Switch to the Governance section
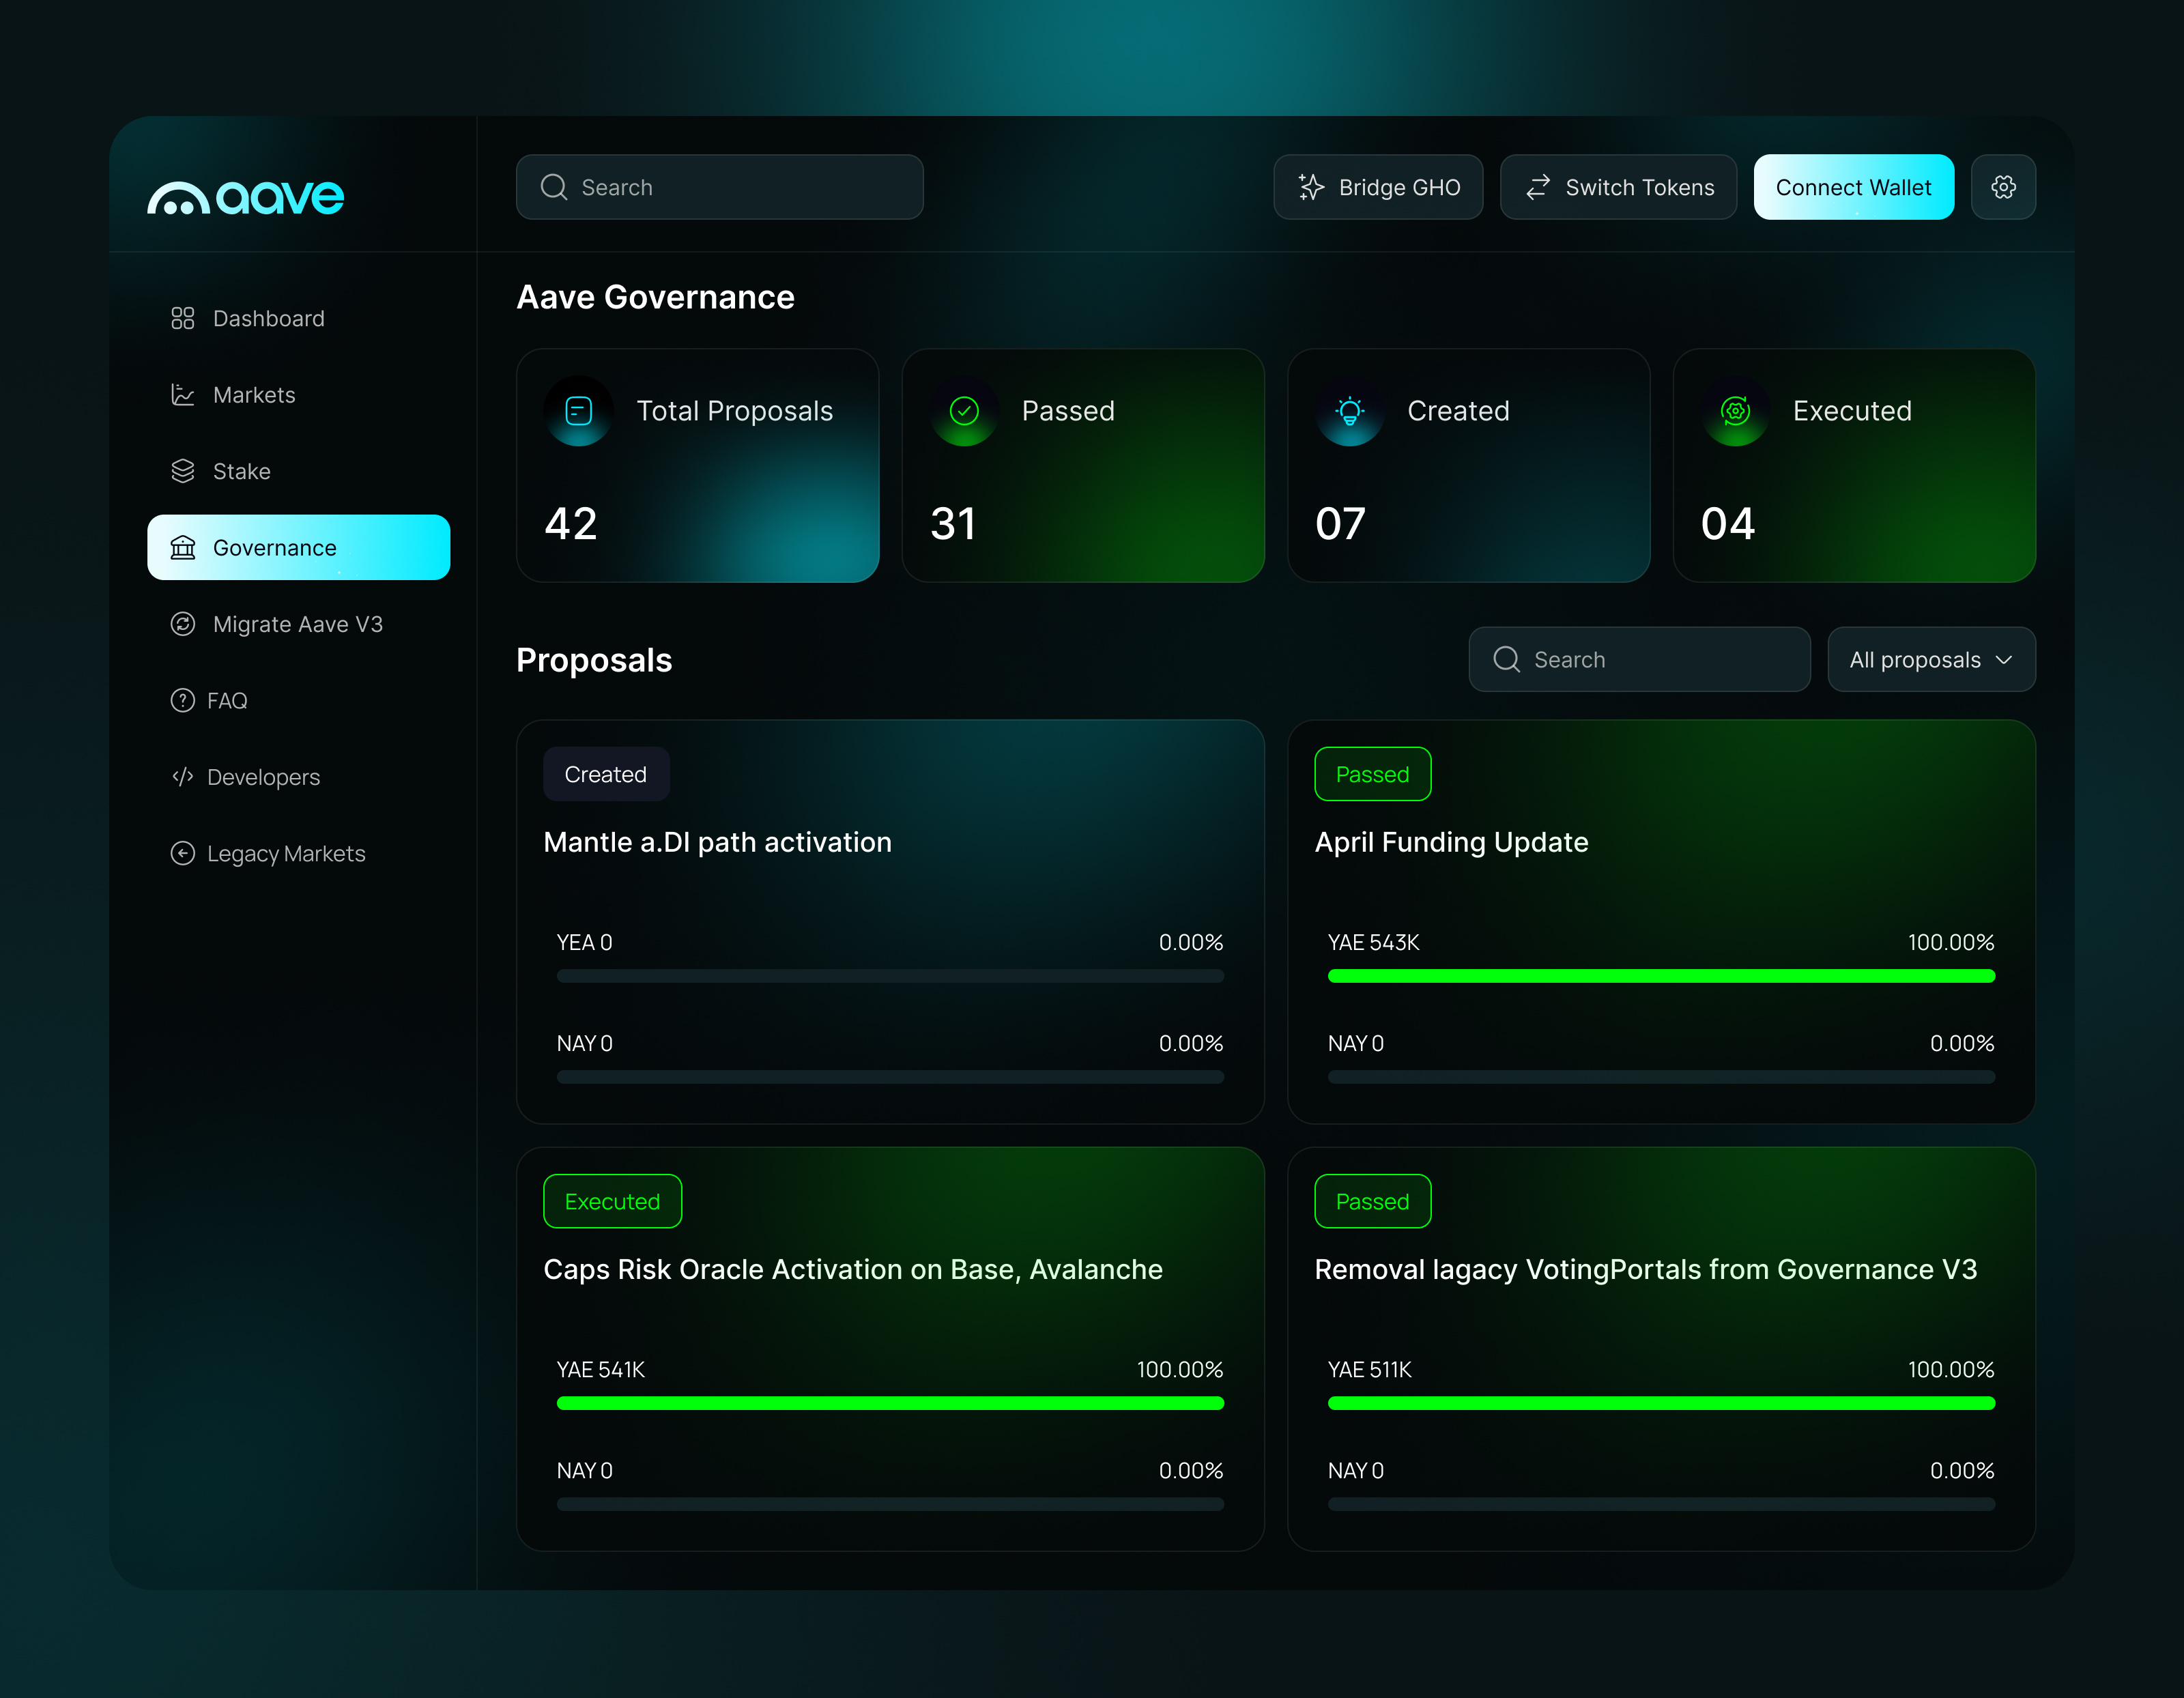This screenshot has width=2184, height=1698. [x=274, y=547]
